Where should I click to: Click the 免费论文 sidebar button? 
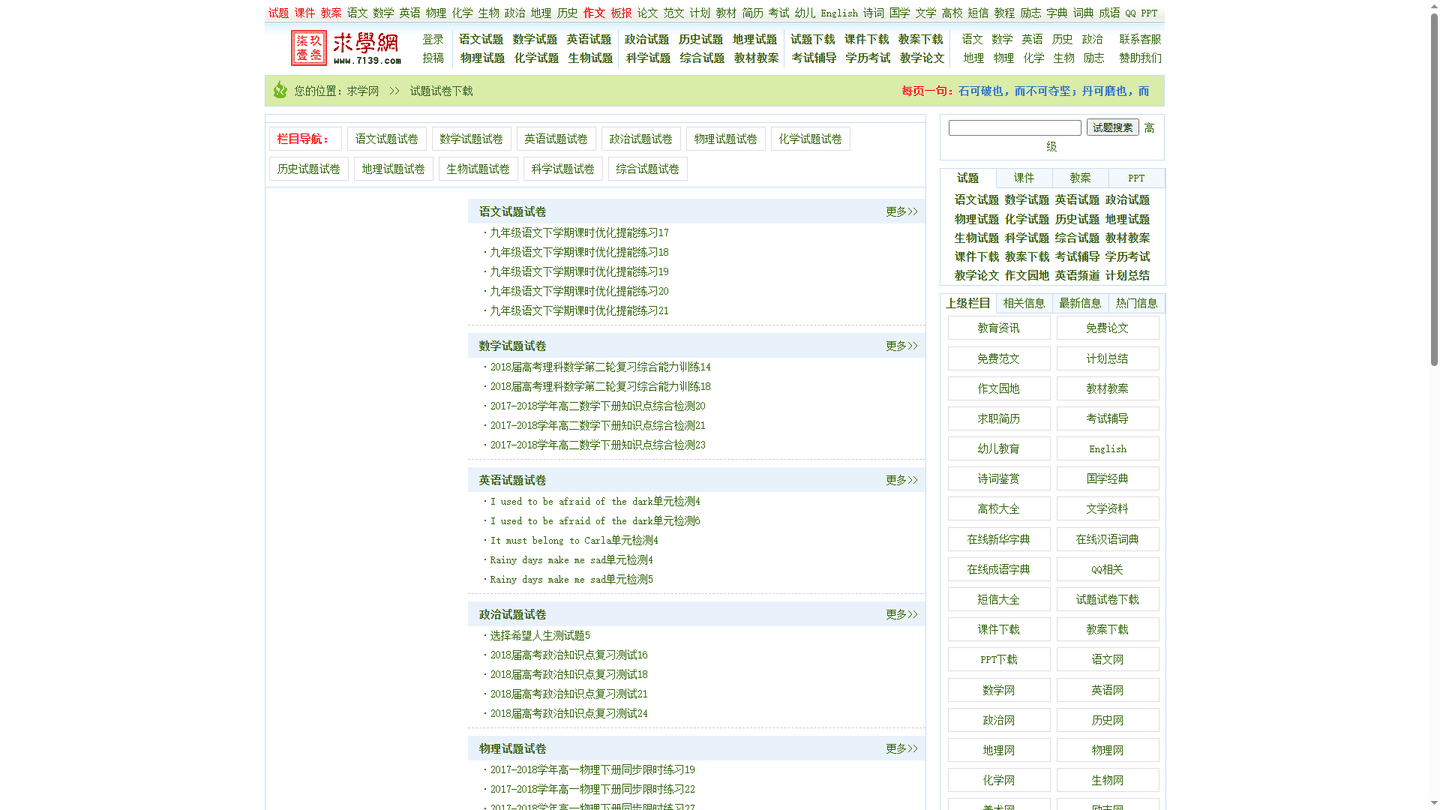(1108, 328)
